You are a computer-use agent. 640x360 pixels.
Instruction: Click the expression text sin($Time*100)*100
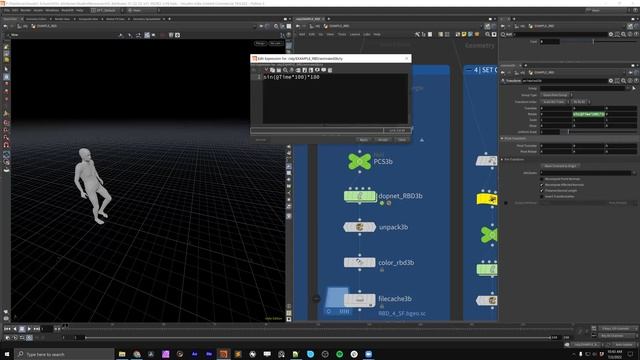(291, 77)
